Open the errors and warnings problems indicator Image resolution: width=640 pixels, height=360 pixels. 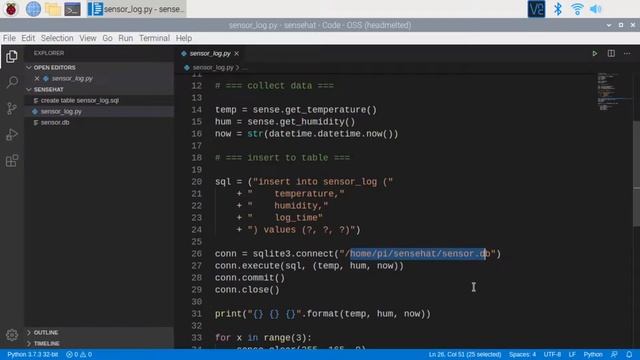click(x=79, y=354)
